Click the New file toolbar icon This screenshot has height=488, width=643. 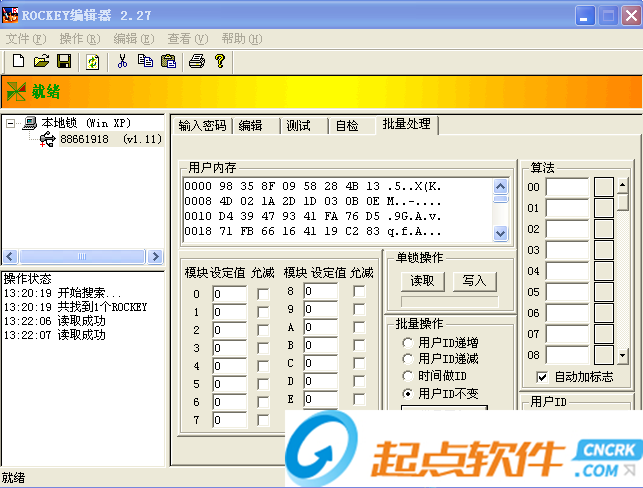(18, 62)
